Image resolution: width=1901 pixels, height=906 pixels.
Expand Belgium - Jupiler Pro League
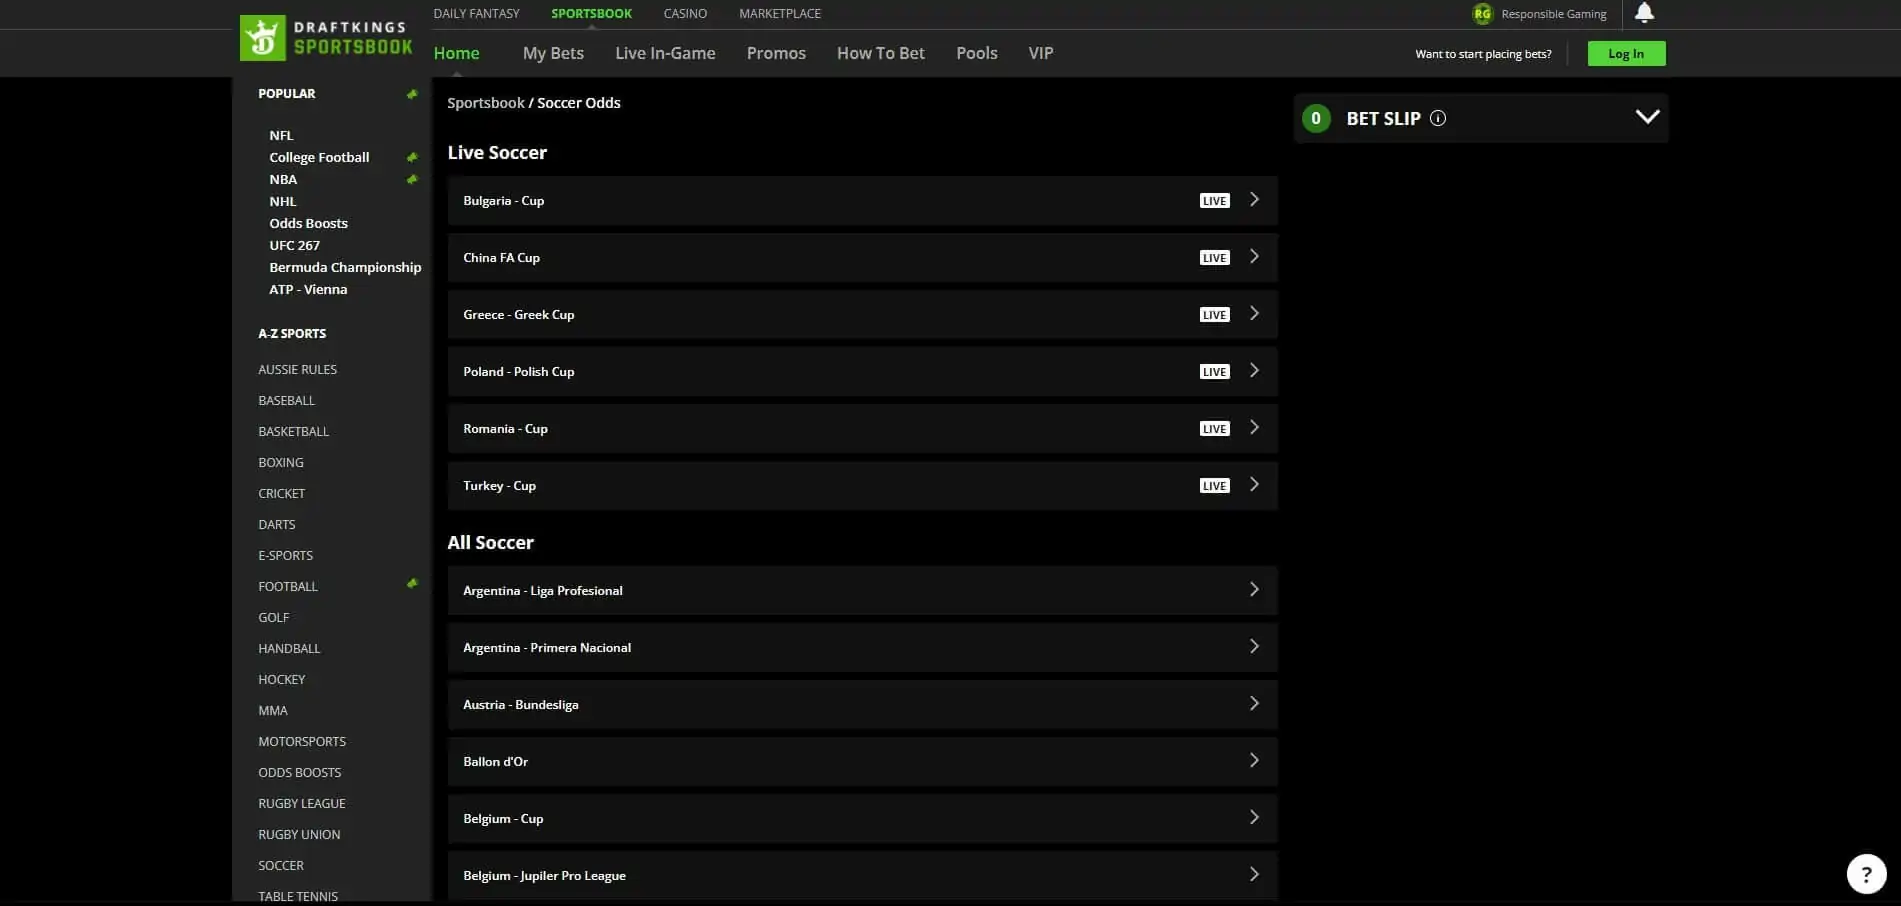[x=1254, y=873]
